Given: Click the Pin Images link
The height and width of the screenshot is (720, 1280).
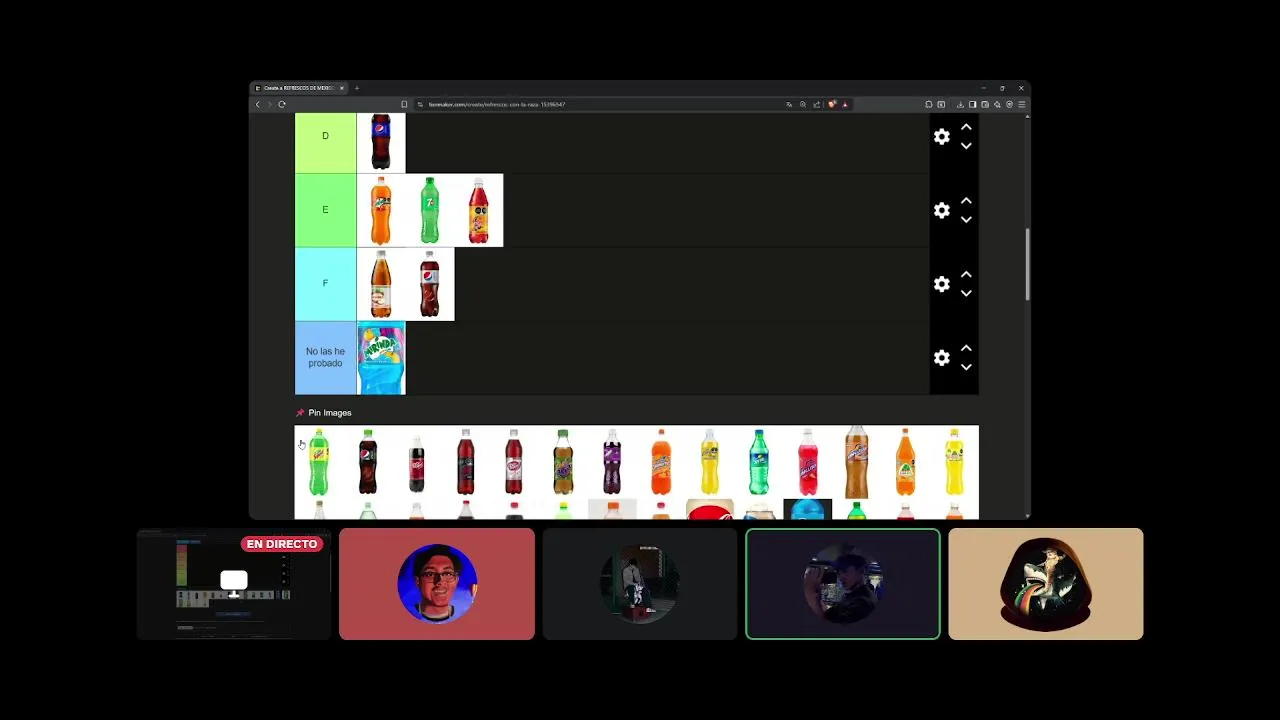Looking at the screenshot, I should (330, 413).
